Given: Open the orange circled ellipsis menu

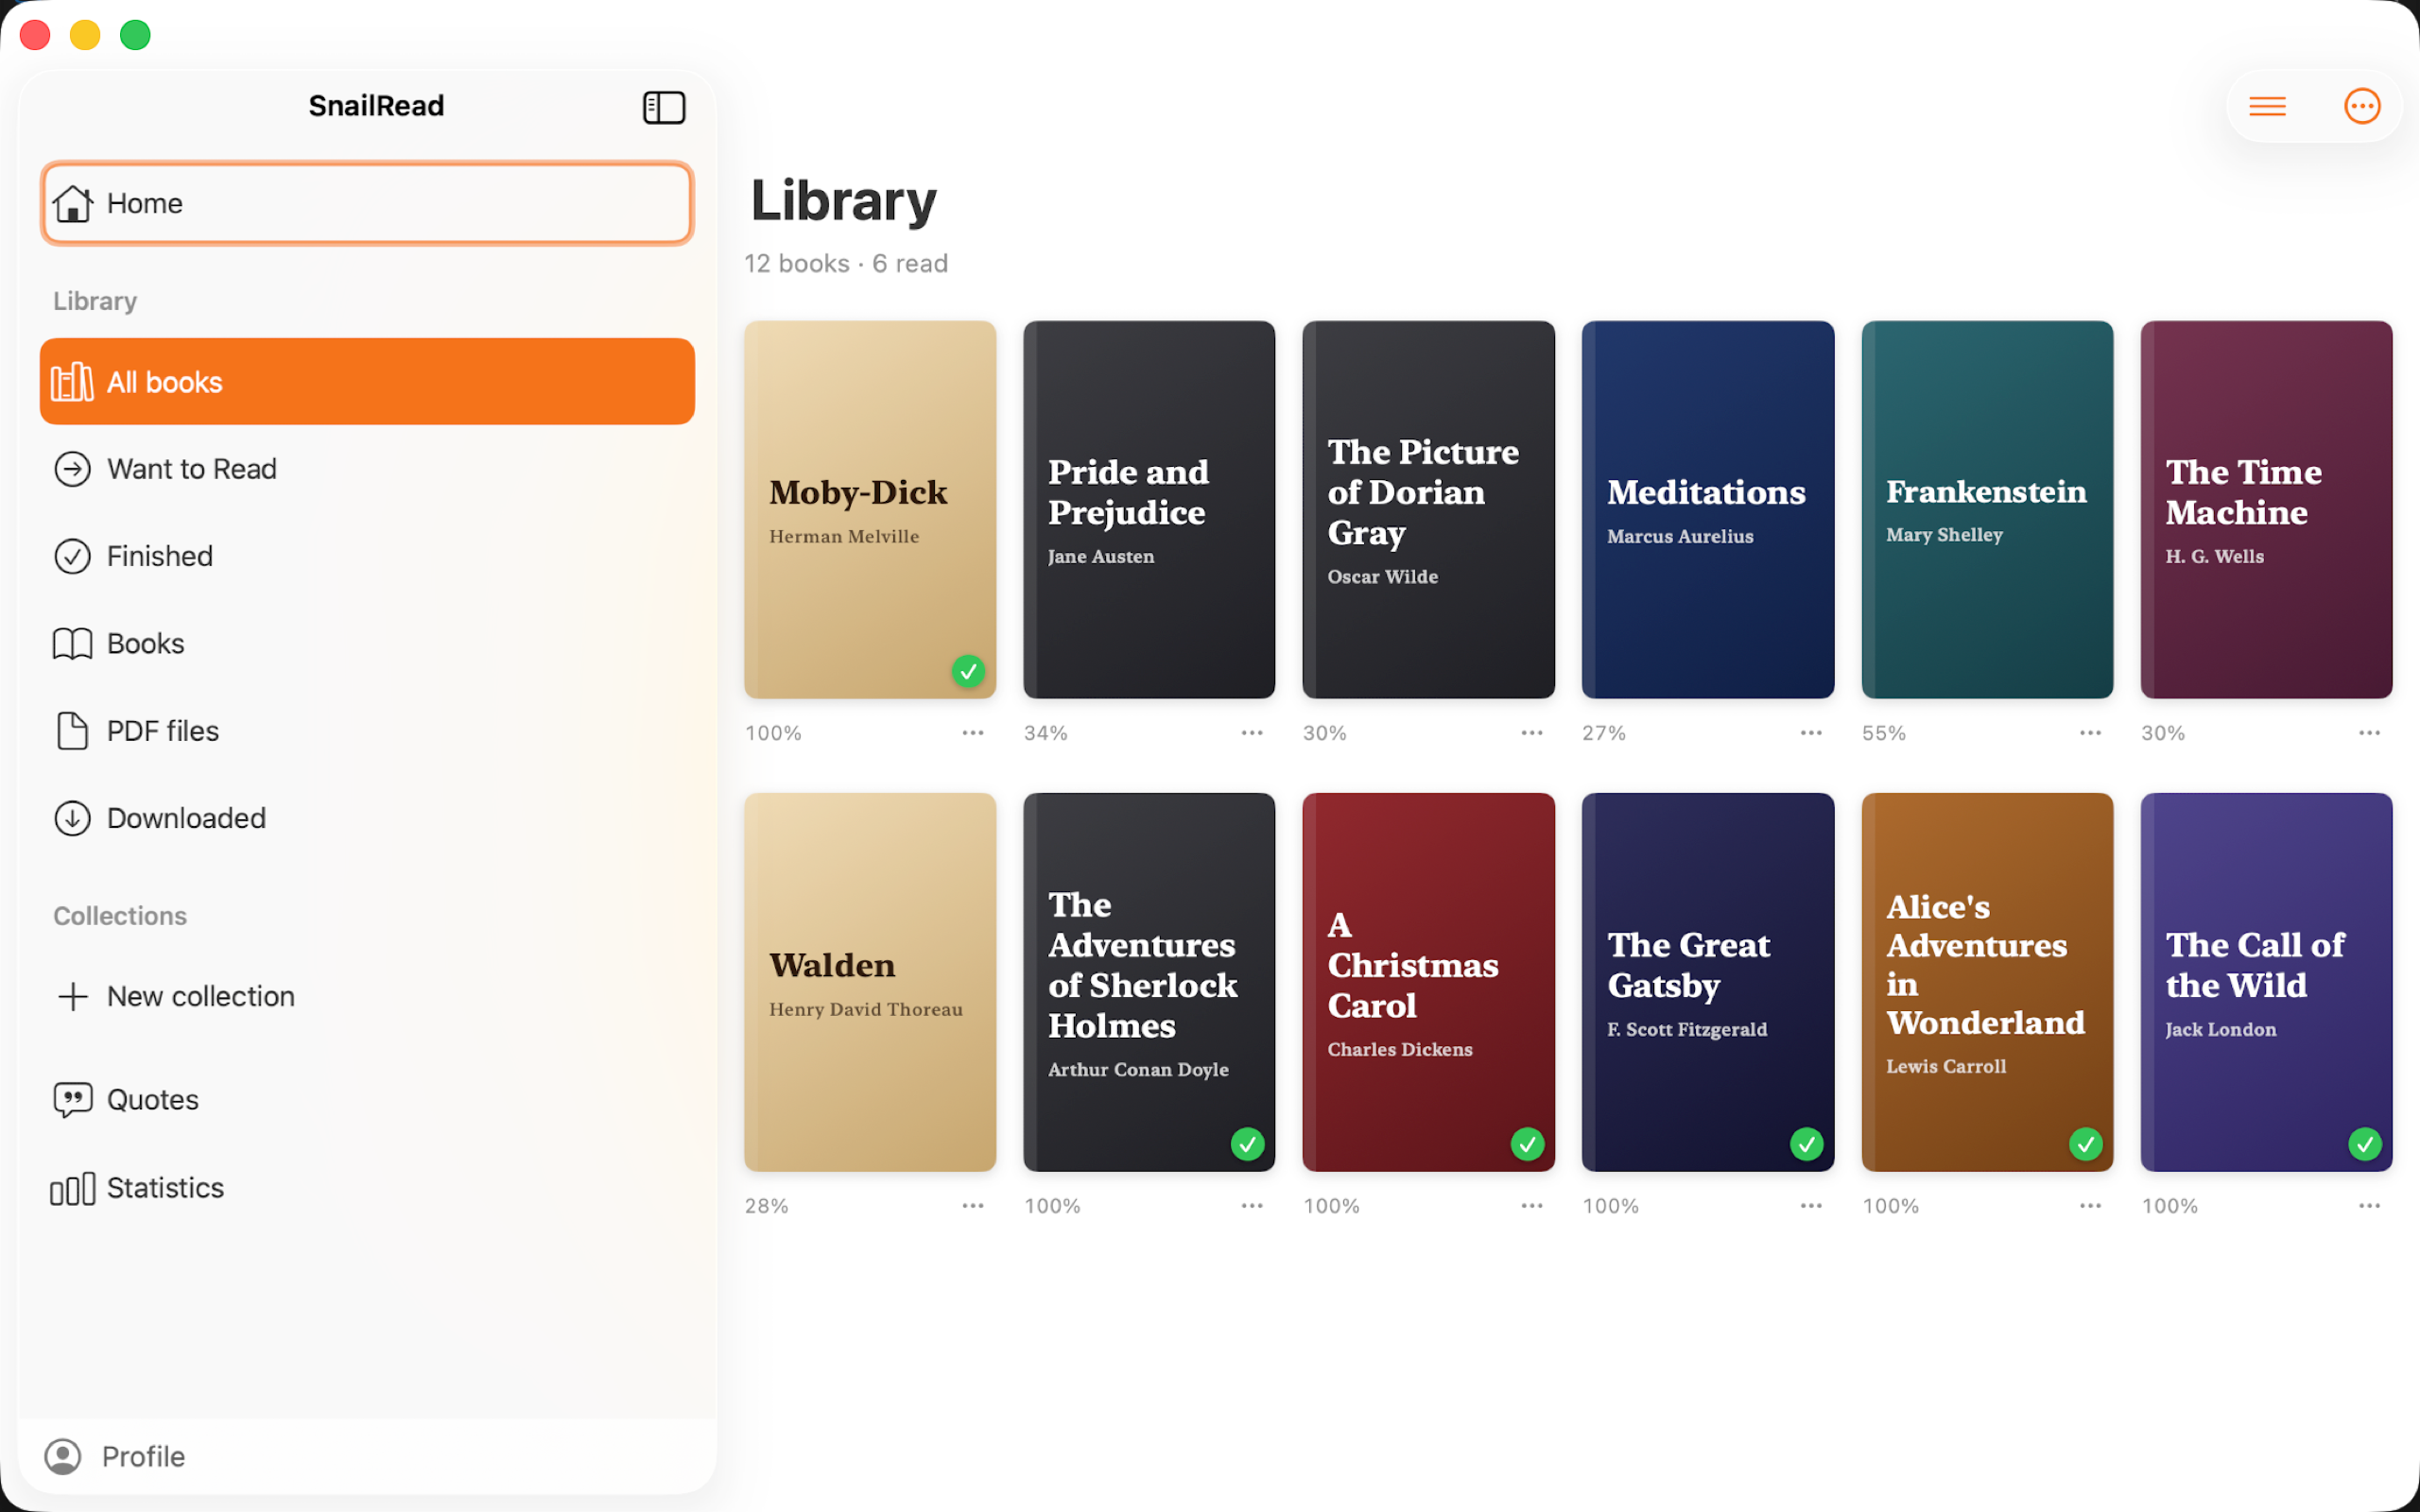Looking at the screenshot, I should 2362,106.
